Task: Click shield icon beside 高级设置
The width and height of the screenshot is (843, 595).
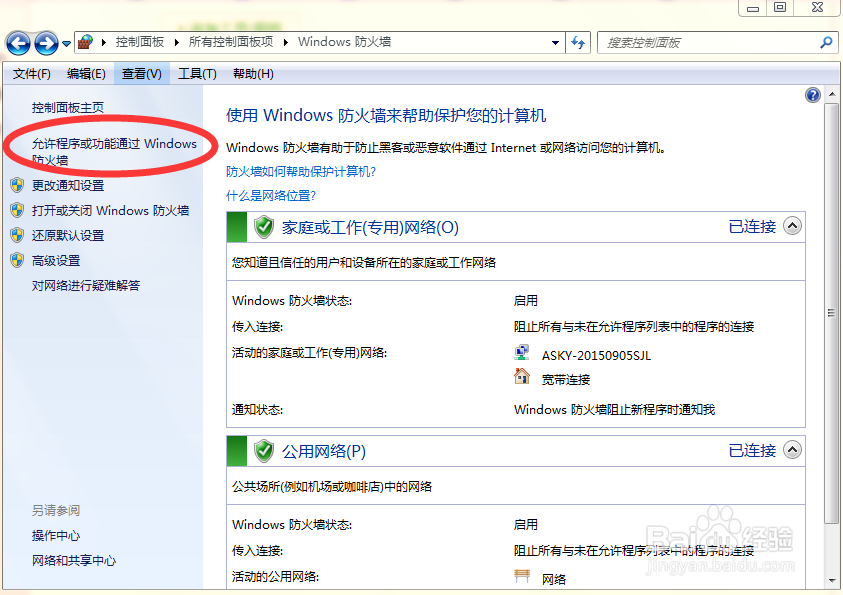Action: 17,260
